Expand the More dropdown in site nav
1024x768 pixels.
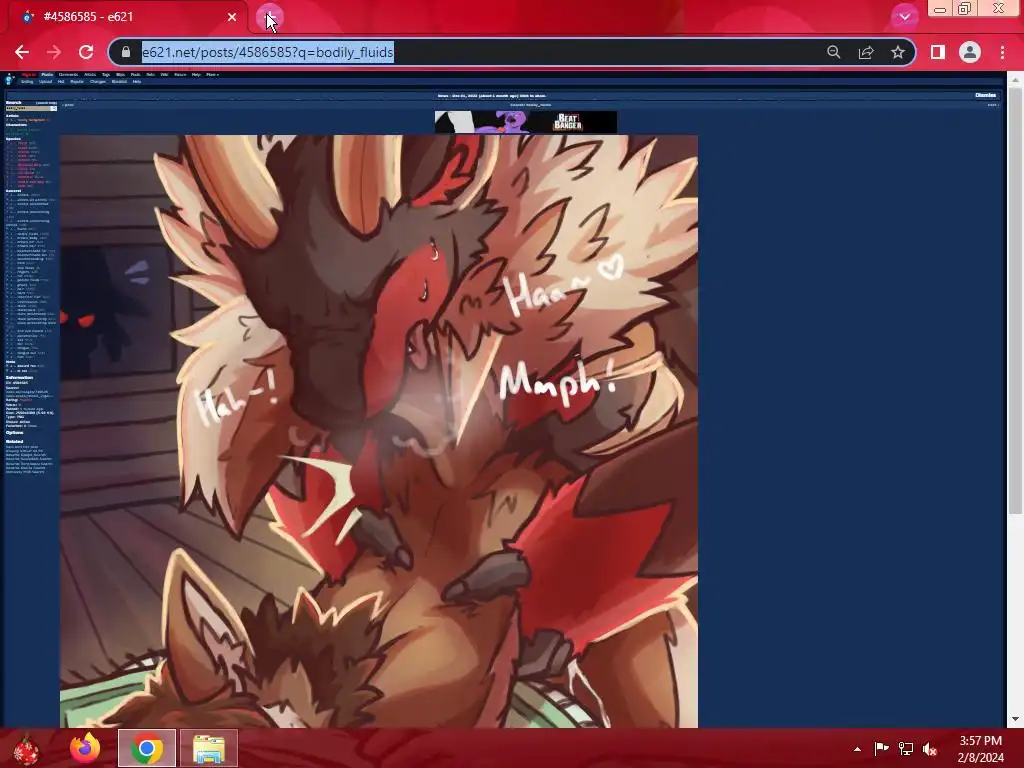[x=212, y=74]
